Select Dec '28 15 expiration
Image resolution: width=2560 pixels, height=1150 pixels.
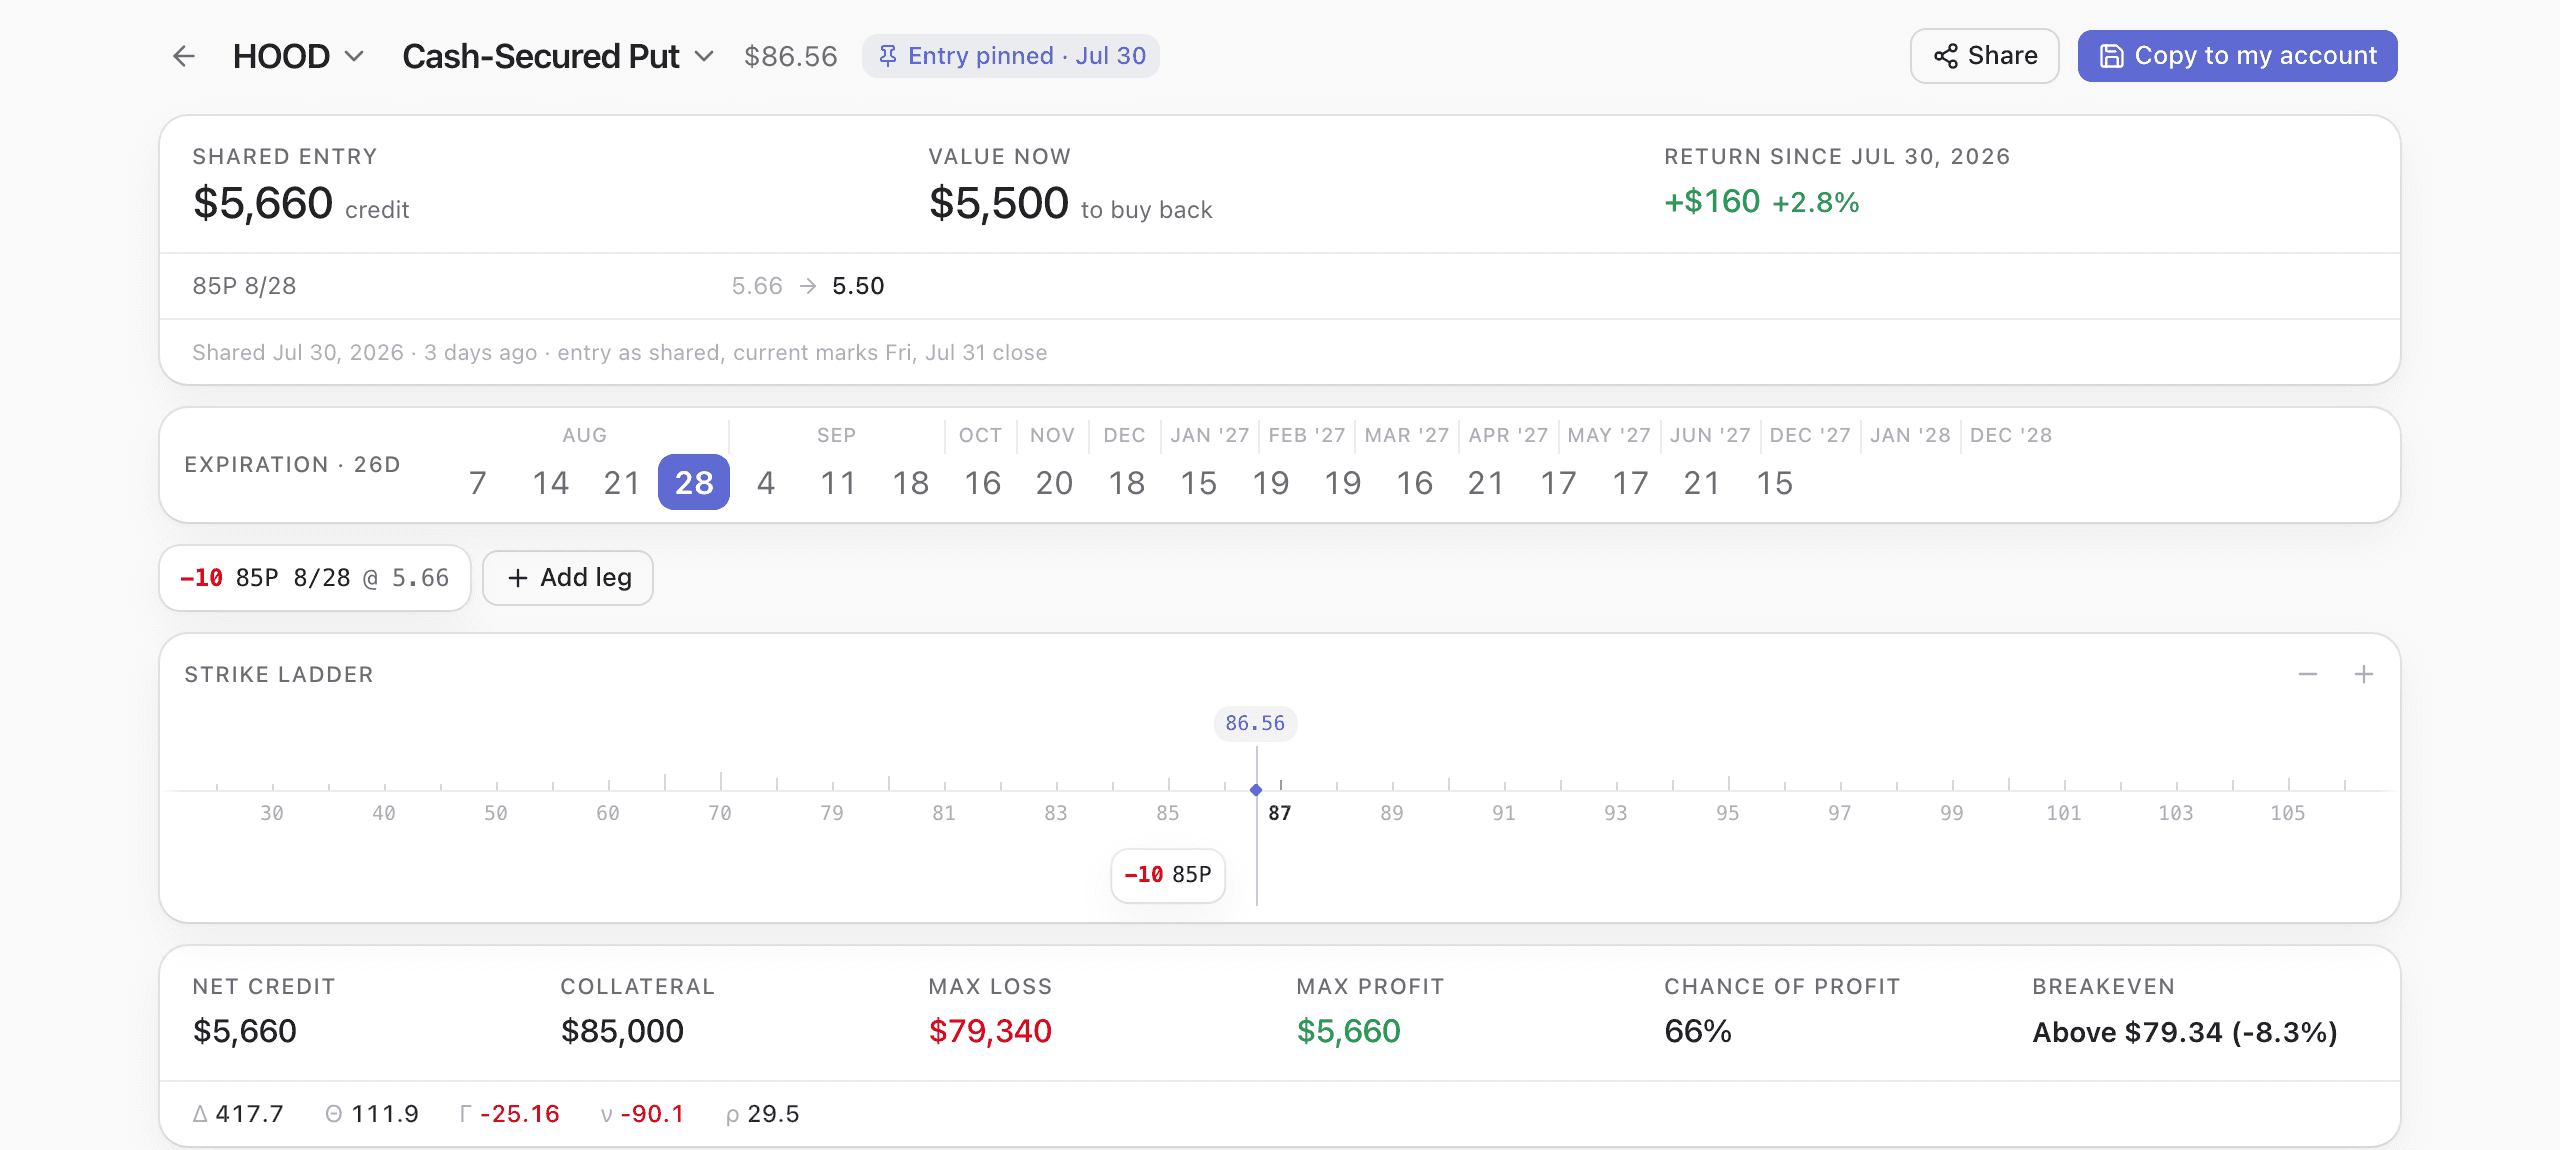pyautogui.click(x=1774, y=483)
